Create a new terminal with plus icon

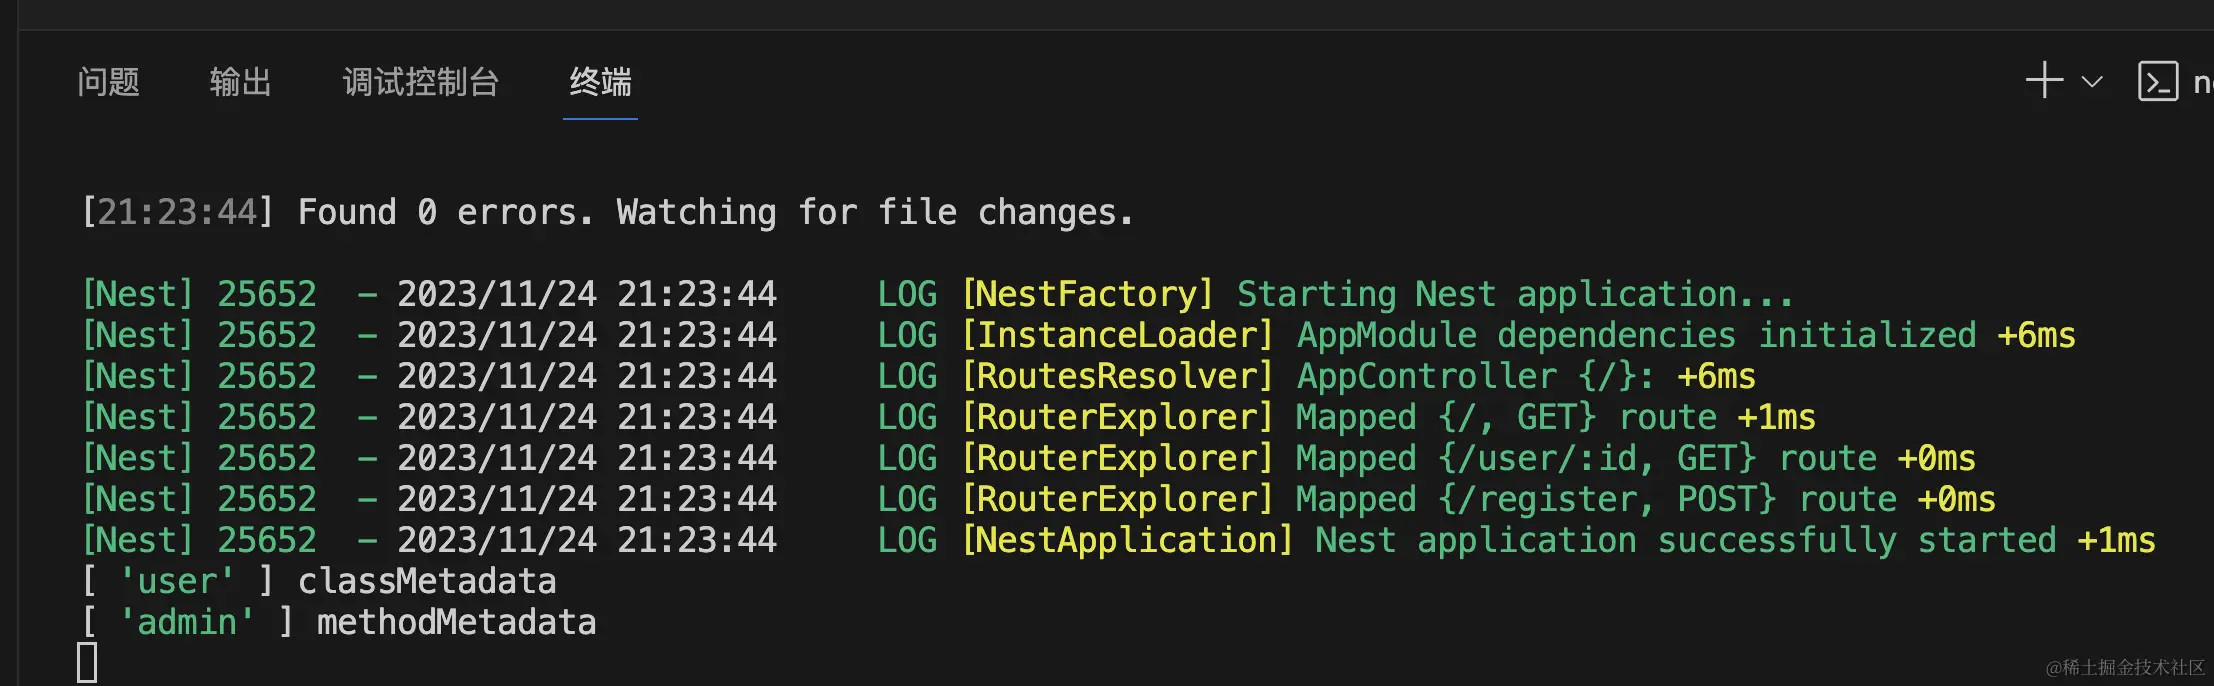pos(2044,80)
